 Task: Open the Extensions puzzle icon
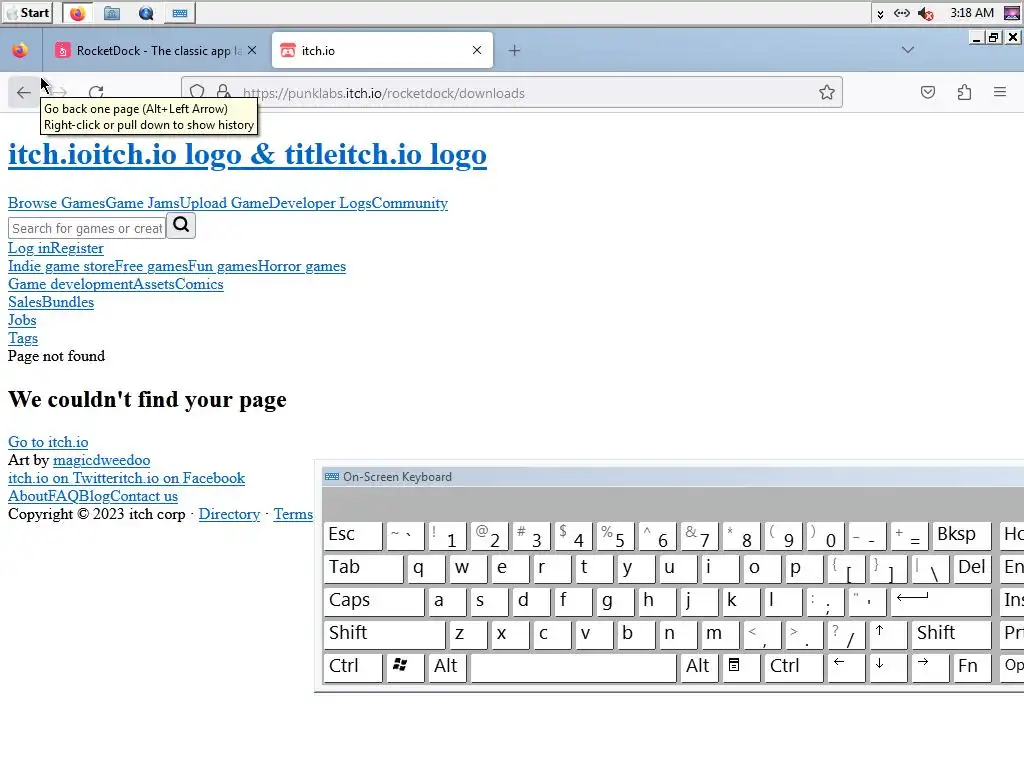964,93
